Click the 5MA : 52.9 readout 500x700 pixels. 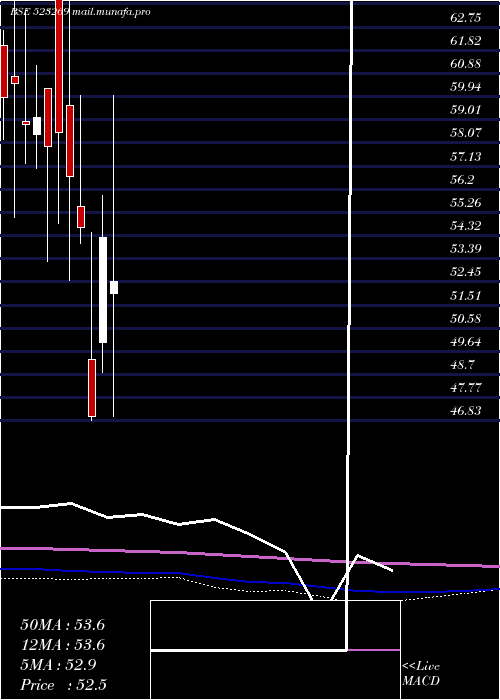pos(58,665)
